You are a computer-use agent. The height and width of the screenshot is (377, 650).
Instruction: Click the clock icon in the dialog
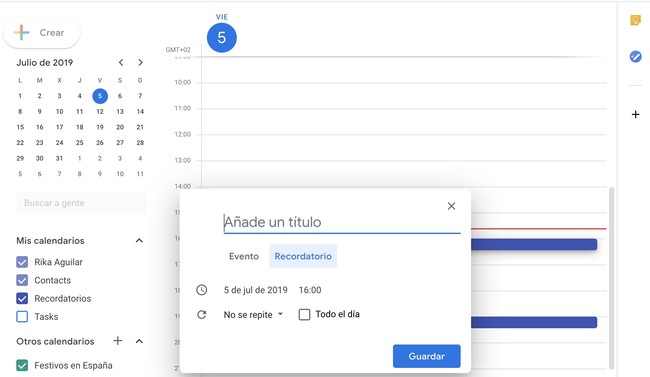point(201,290)
